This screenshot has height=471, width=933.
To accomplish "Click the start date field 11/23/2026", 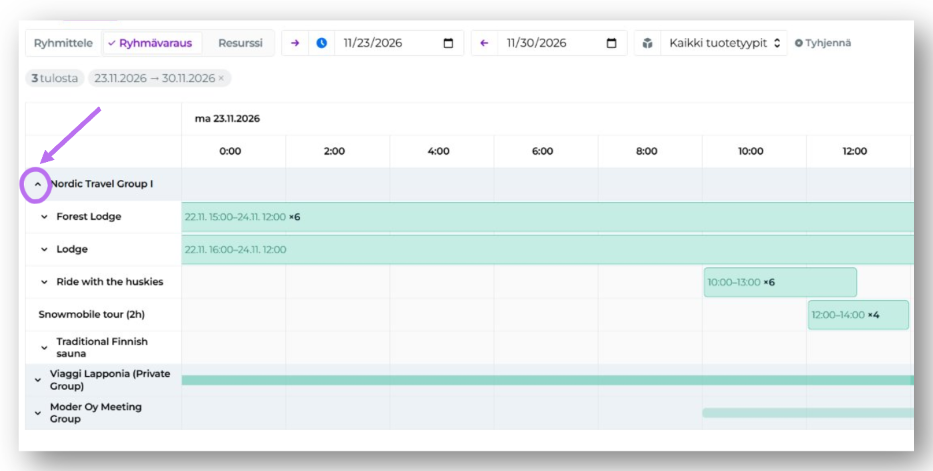I will click(399, 43).
